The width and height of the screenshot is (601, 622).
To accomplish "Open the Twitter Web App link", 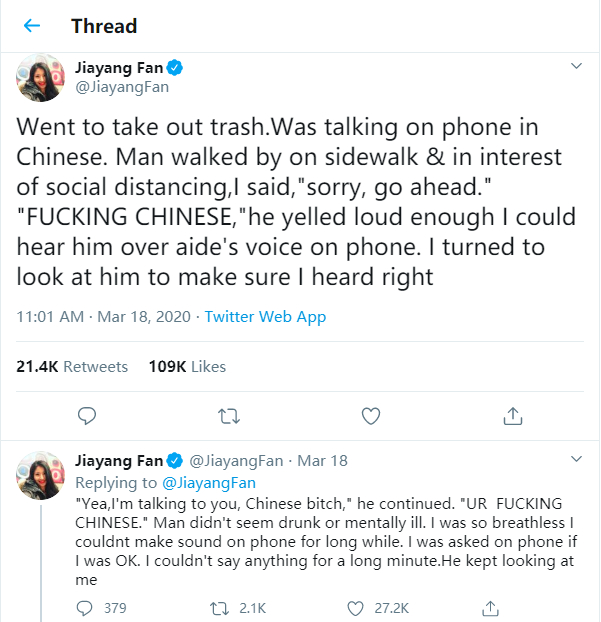I will coord(265,317).
